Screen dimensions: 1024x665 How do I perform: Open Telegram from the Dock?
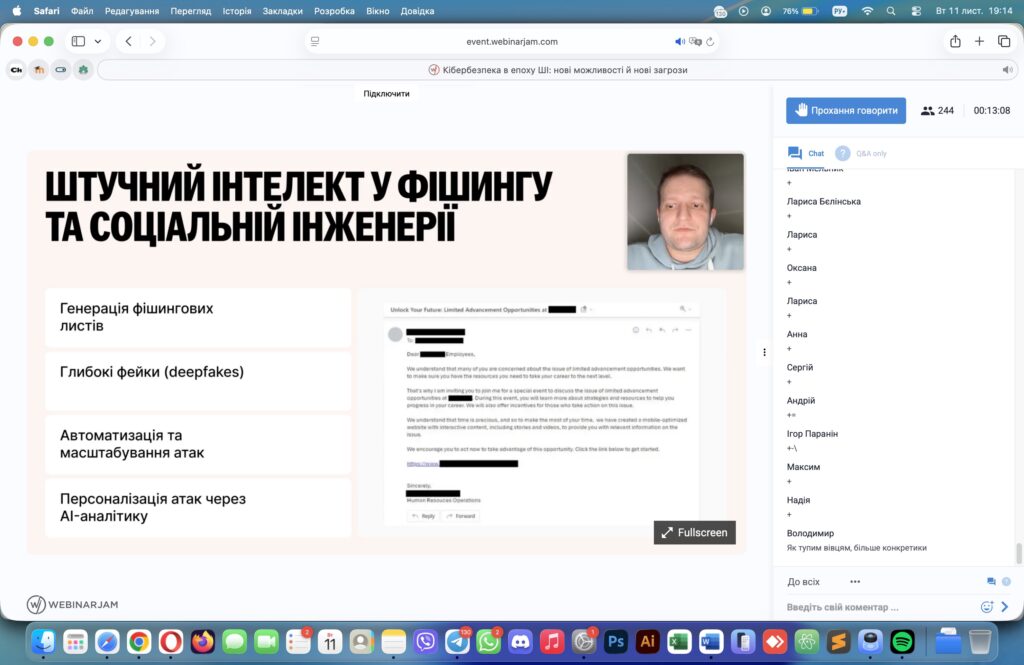458,641
